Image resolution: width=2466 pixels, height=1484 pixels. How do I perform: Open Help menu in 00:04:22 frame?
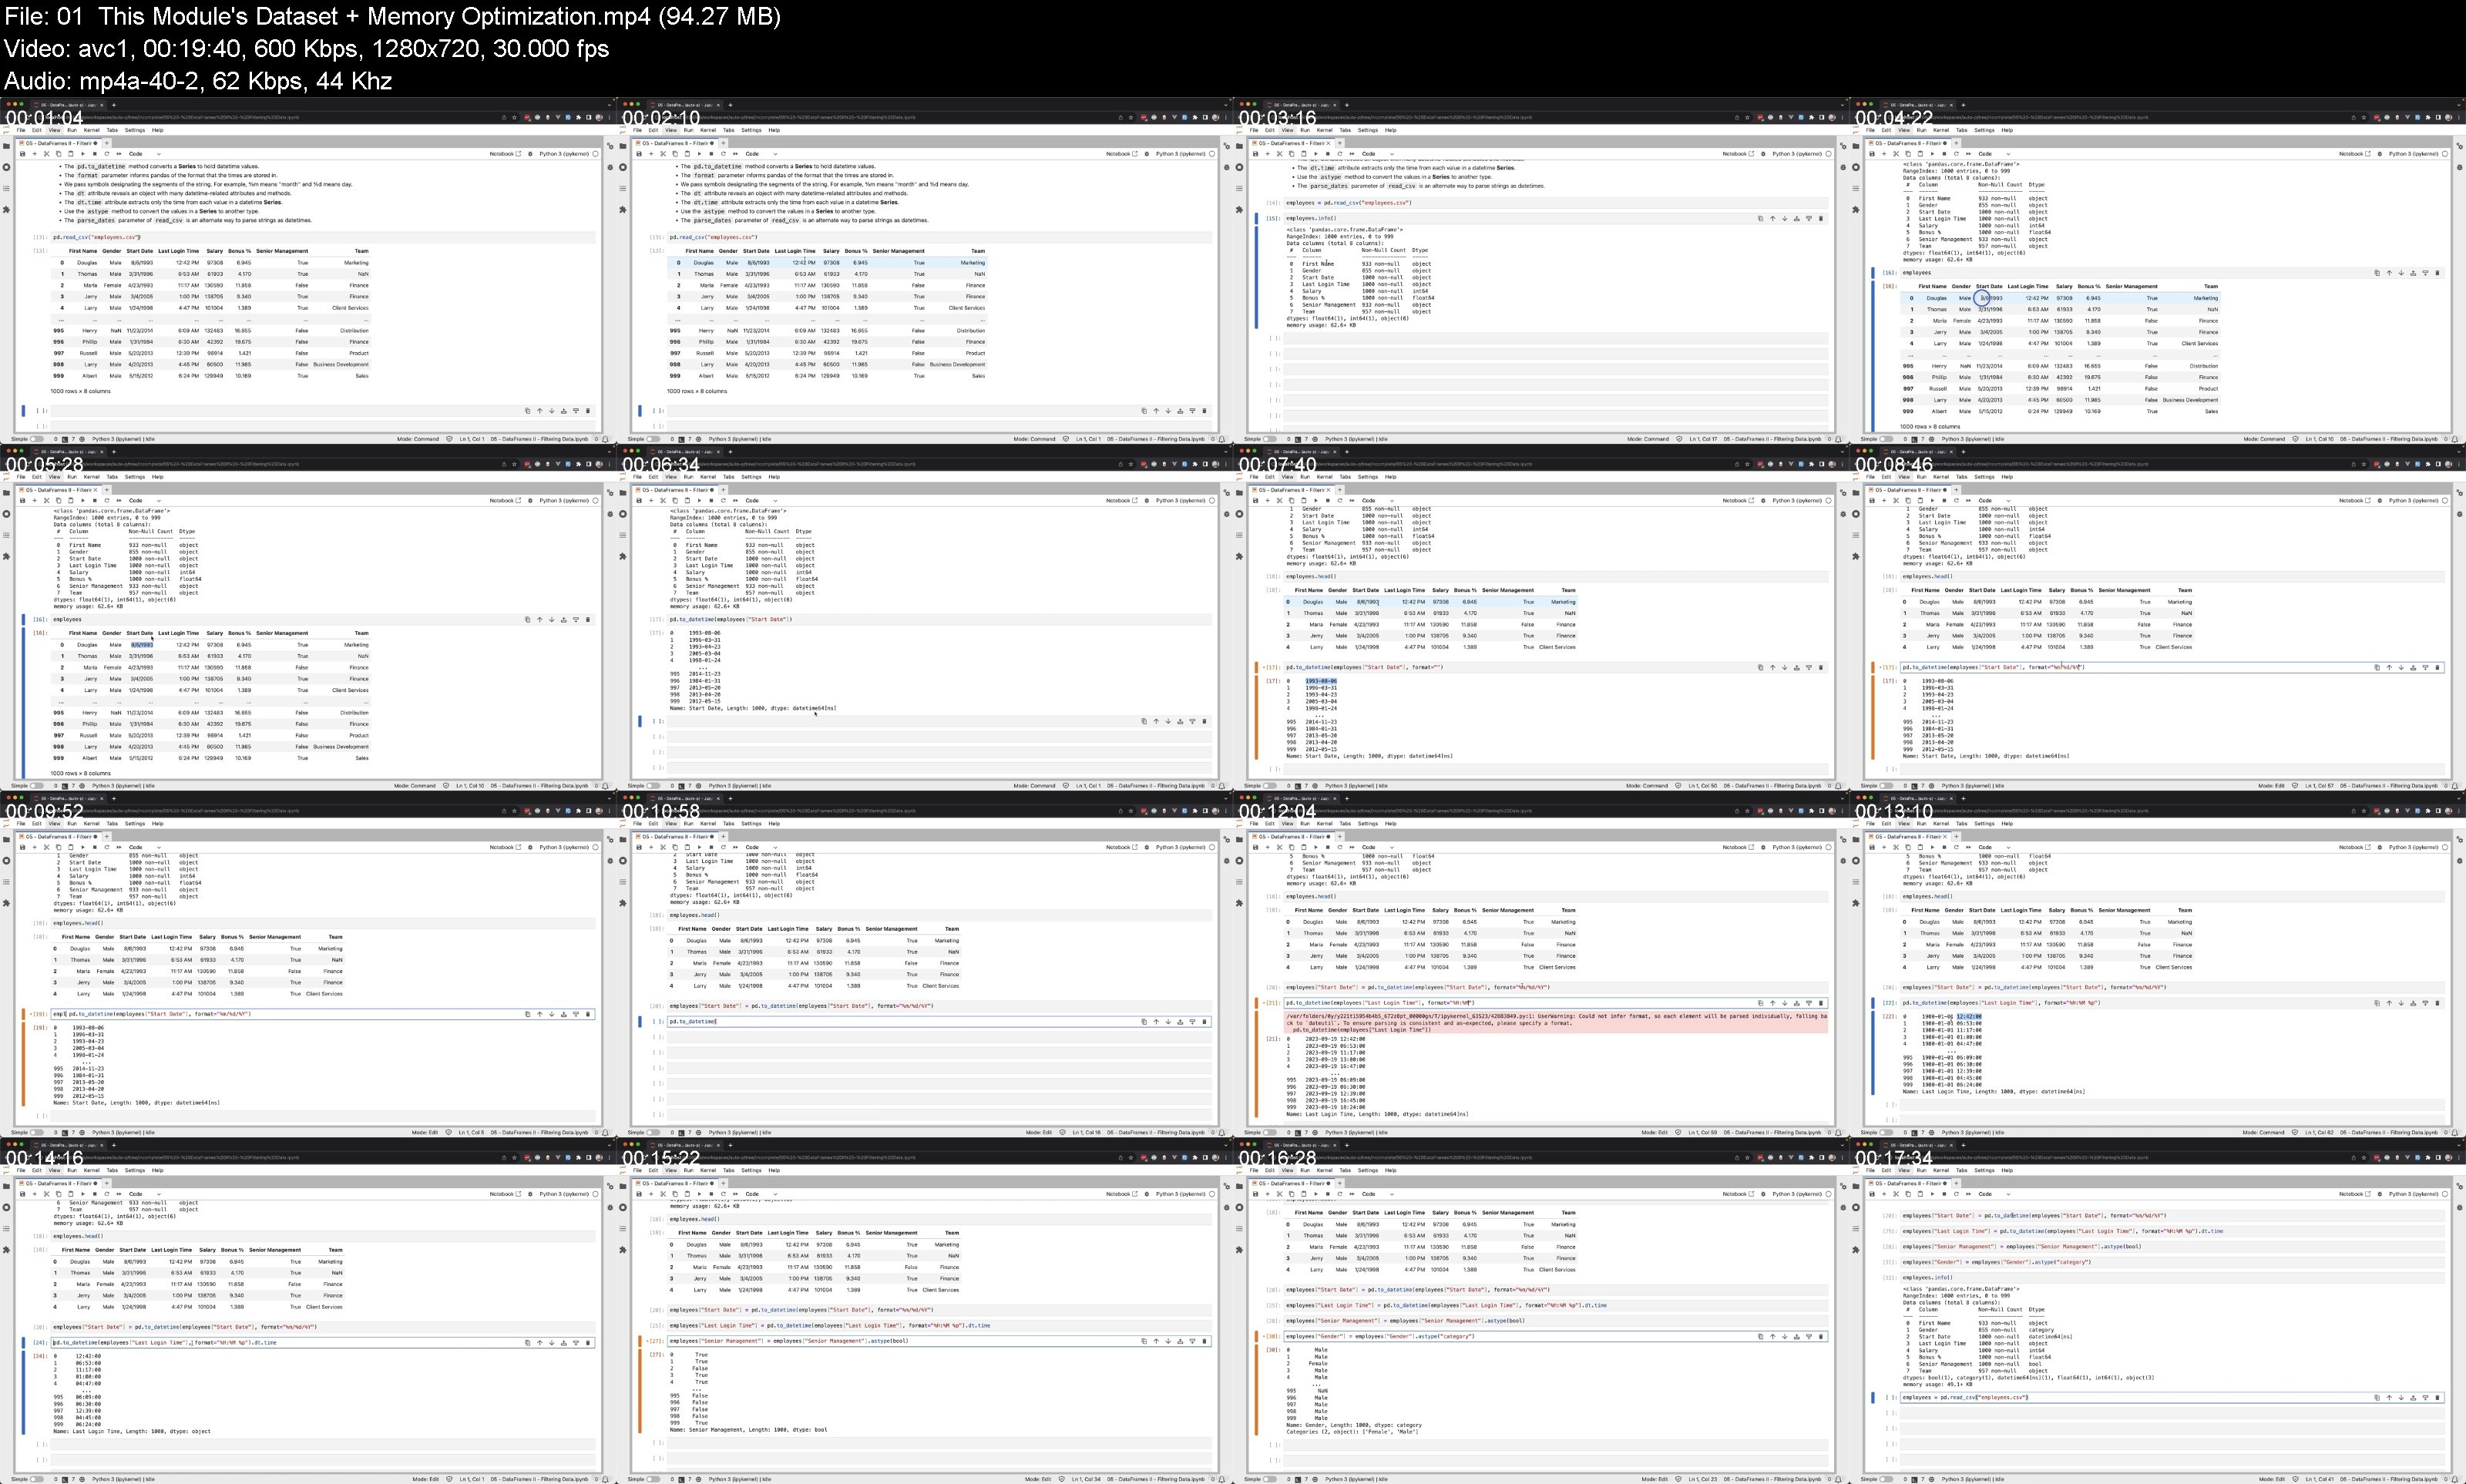[2007, 130]
